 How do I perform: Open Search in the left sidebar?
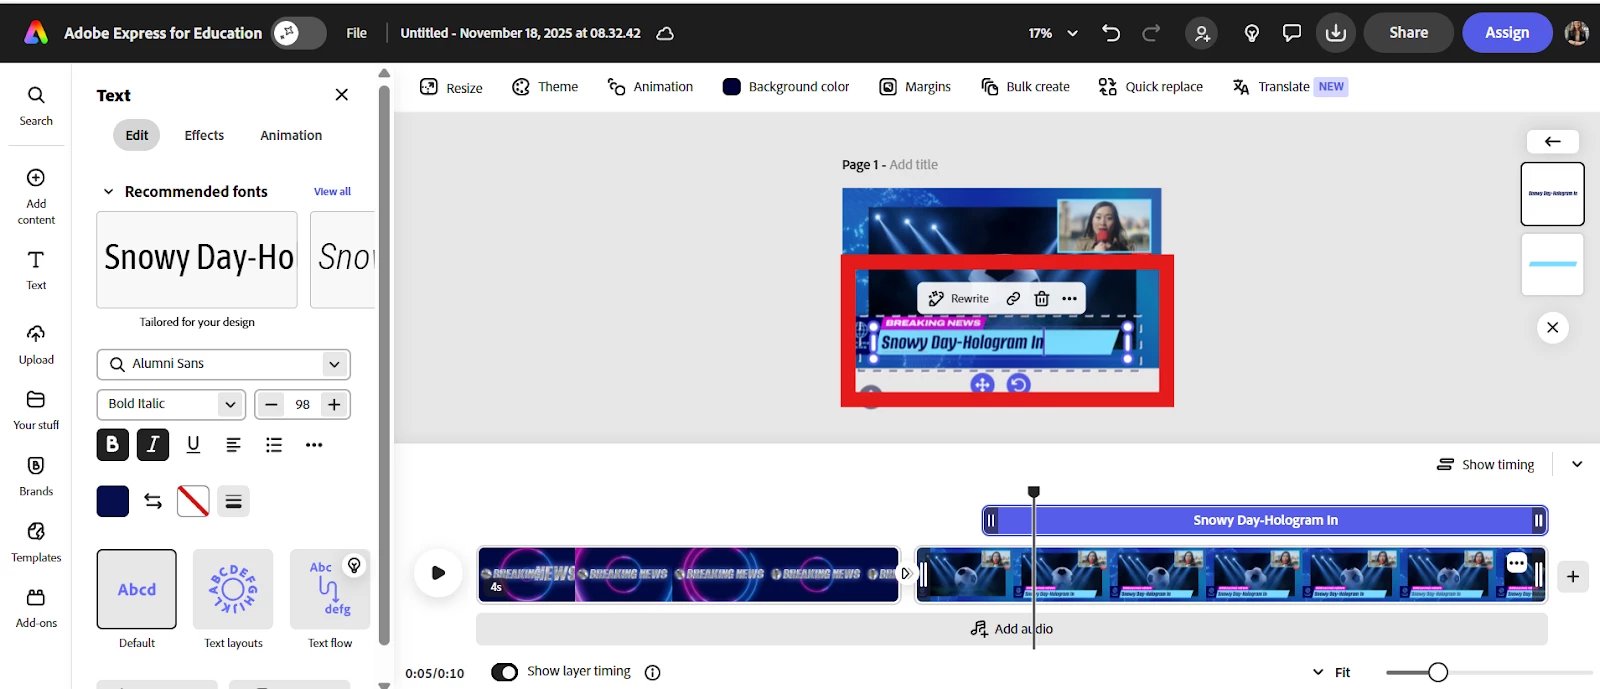click(36, 106)
